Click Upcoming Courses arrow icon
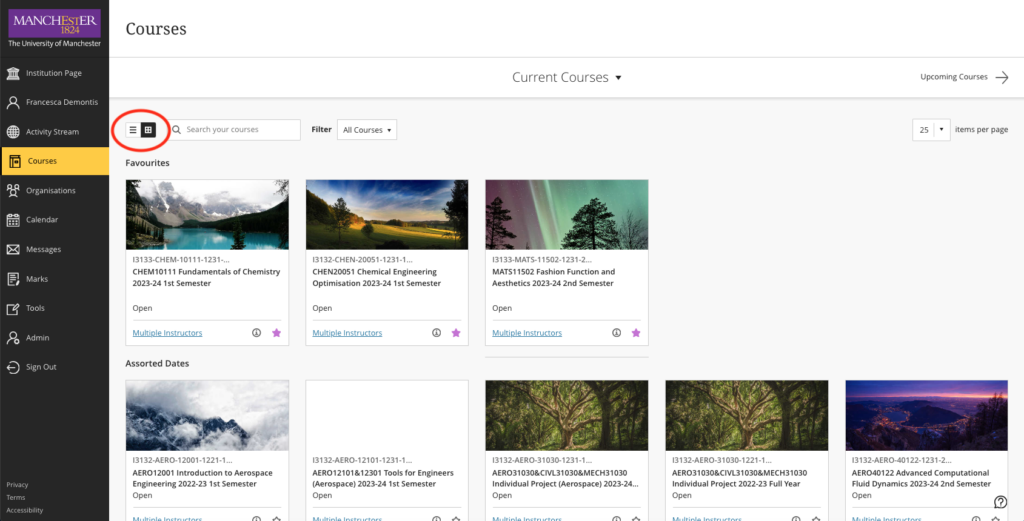 pyautogui.click(x=1002, y=78)
